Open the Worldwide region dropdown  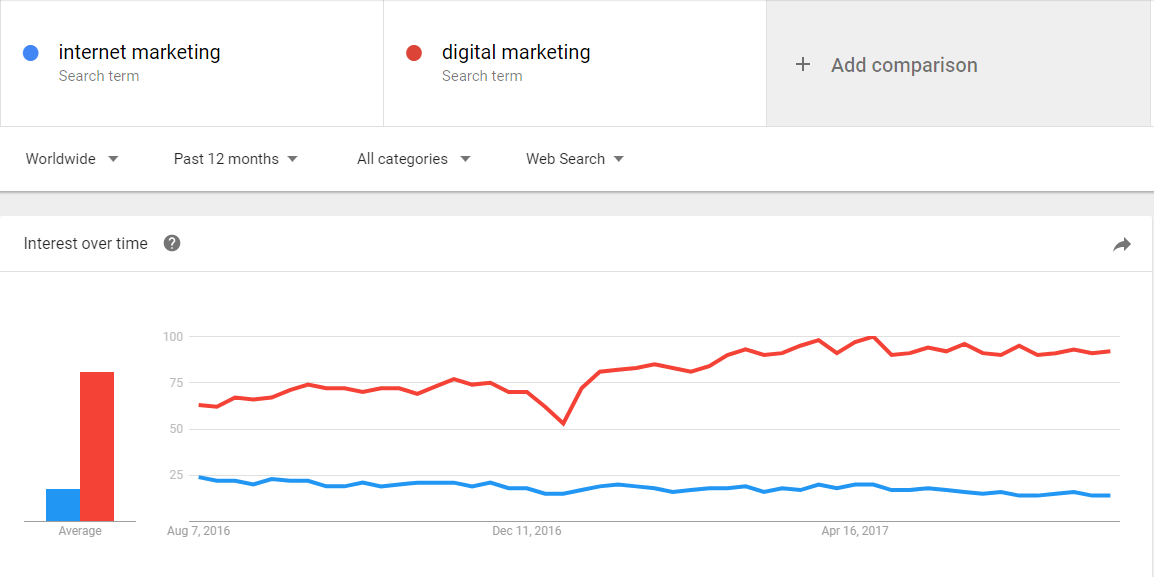click(x=72, y=159)
